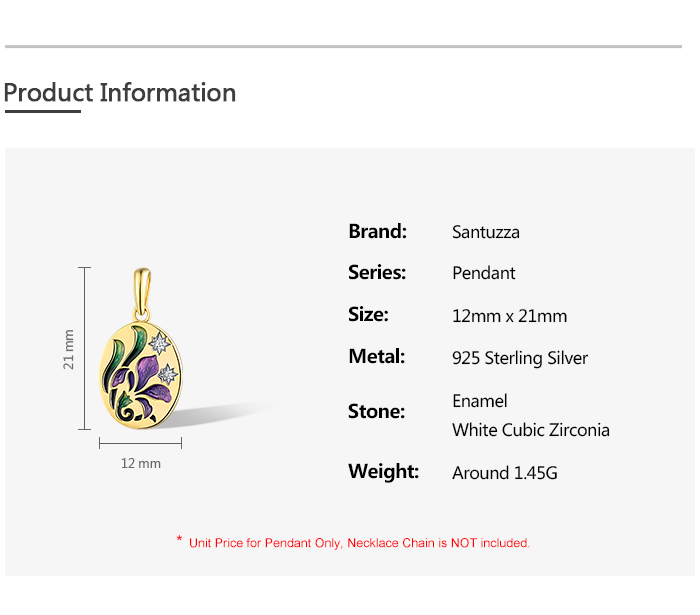The image size is (700, 615).
Task: Click the "21 mm" height dimension label
Action: 69,349
